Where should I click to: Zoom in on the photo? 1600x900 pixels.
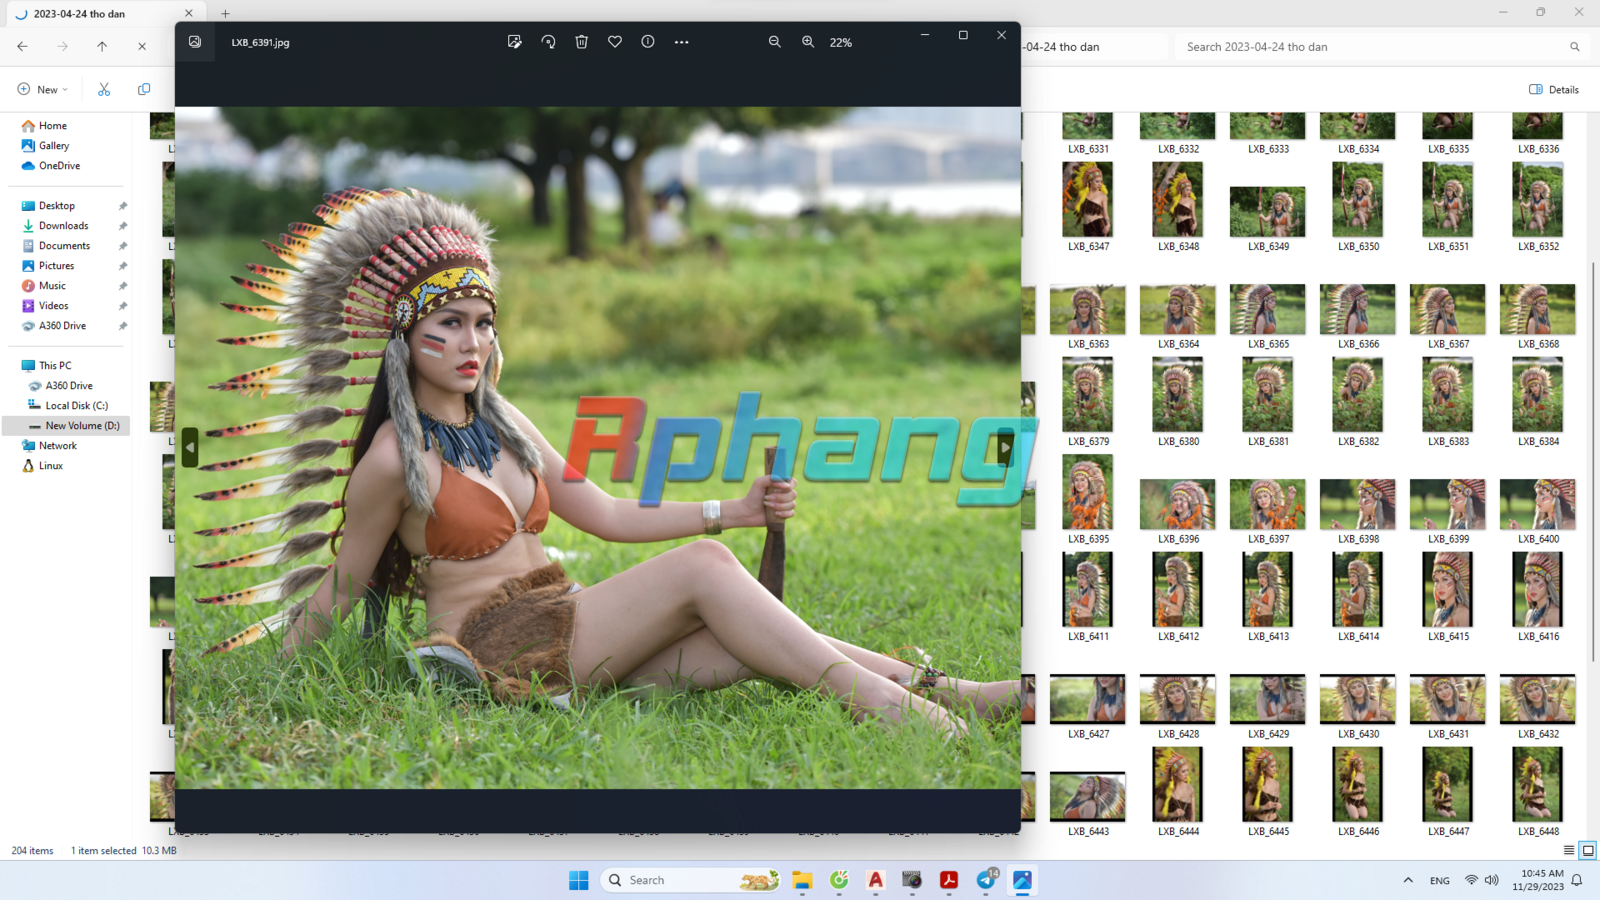tap(808, 42)
